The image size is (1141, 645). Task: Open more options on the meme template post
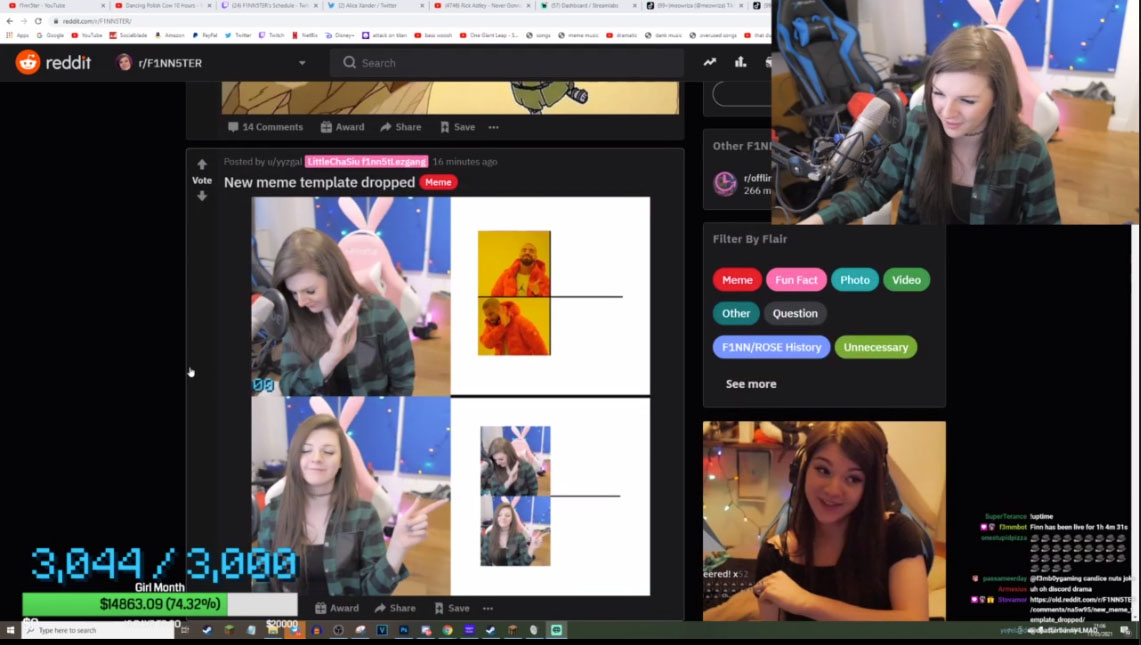pos(488,608)
